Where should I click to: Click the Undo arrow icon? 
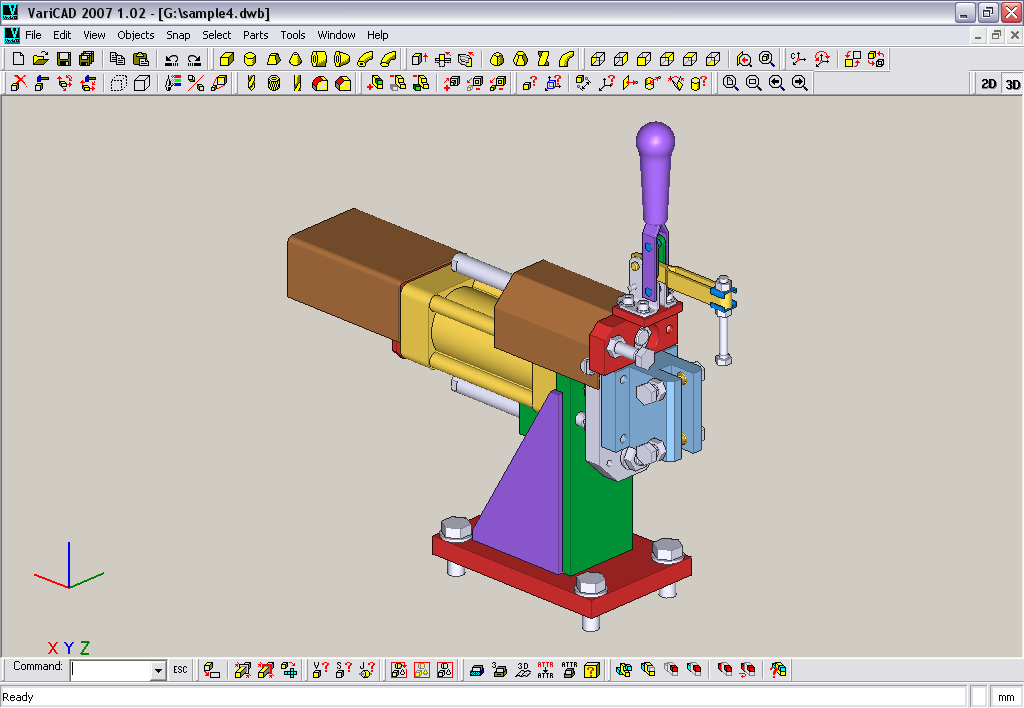tap(172, 60)
